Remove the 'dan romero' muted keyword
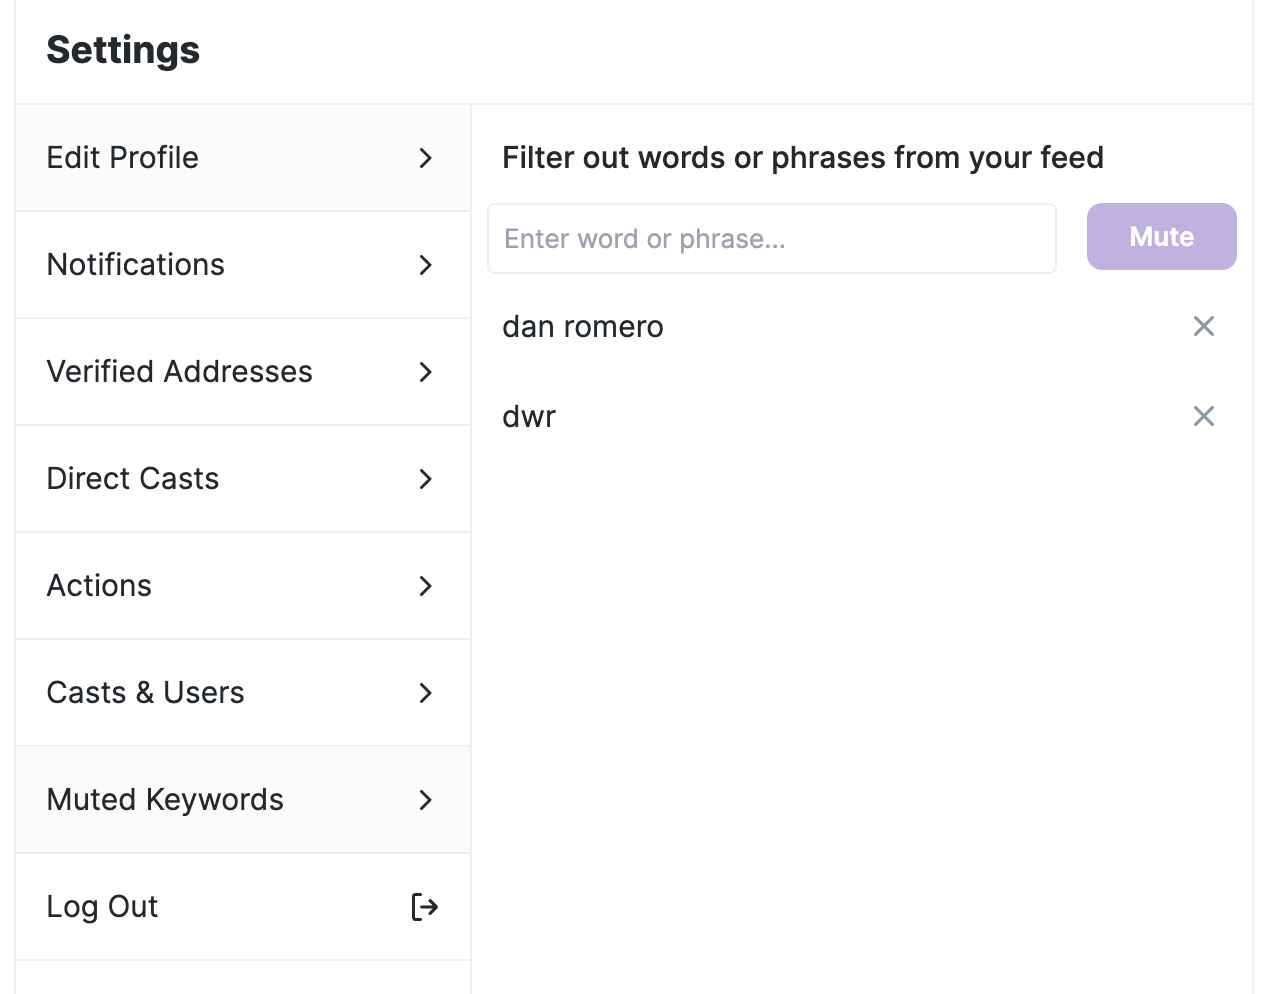The width and height of the screenshot is (1280, 994). click(1203, 326)
